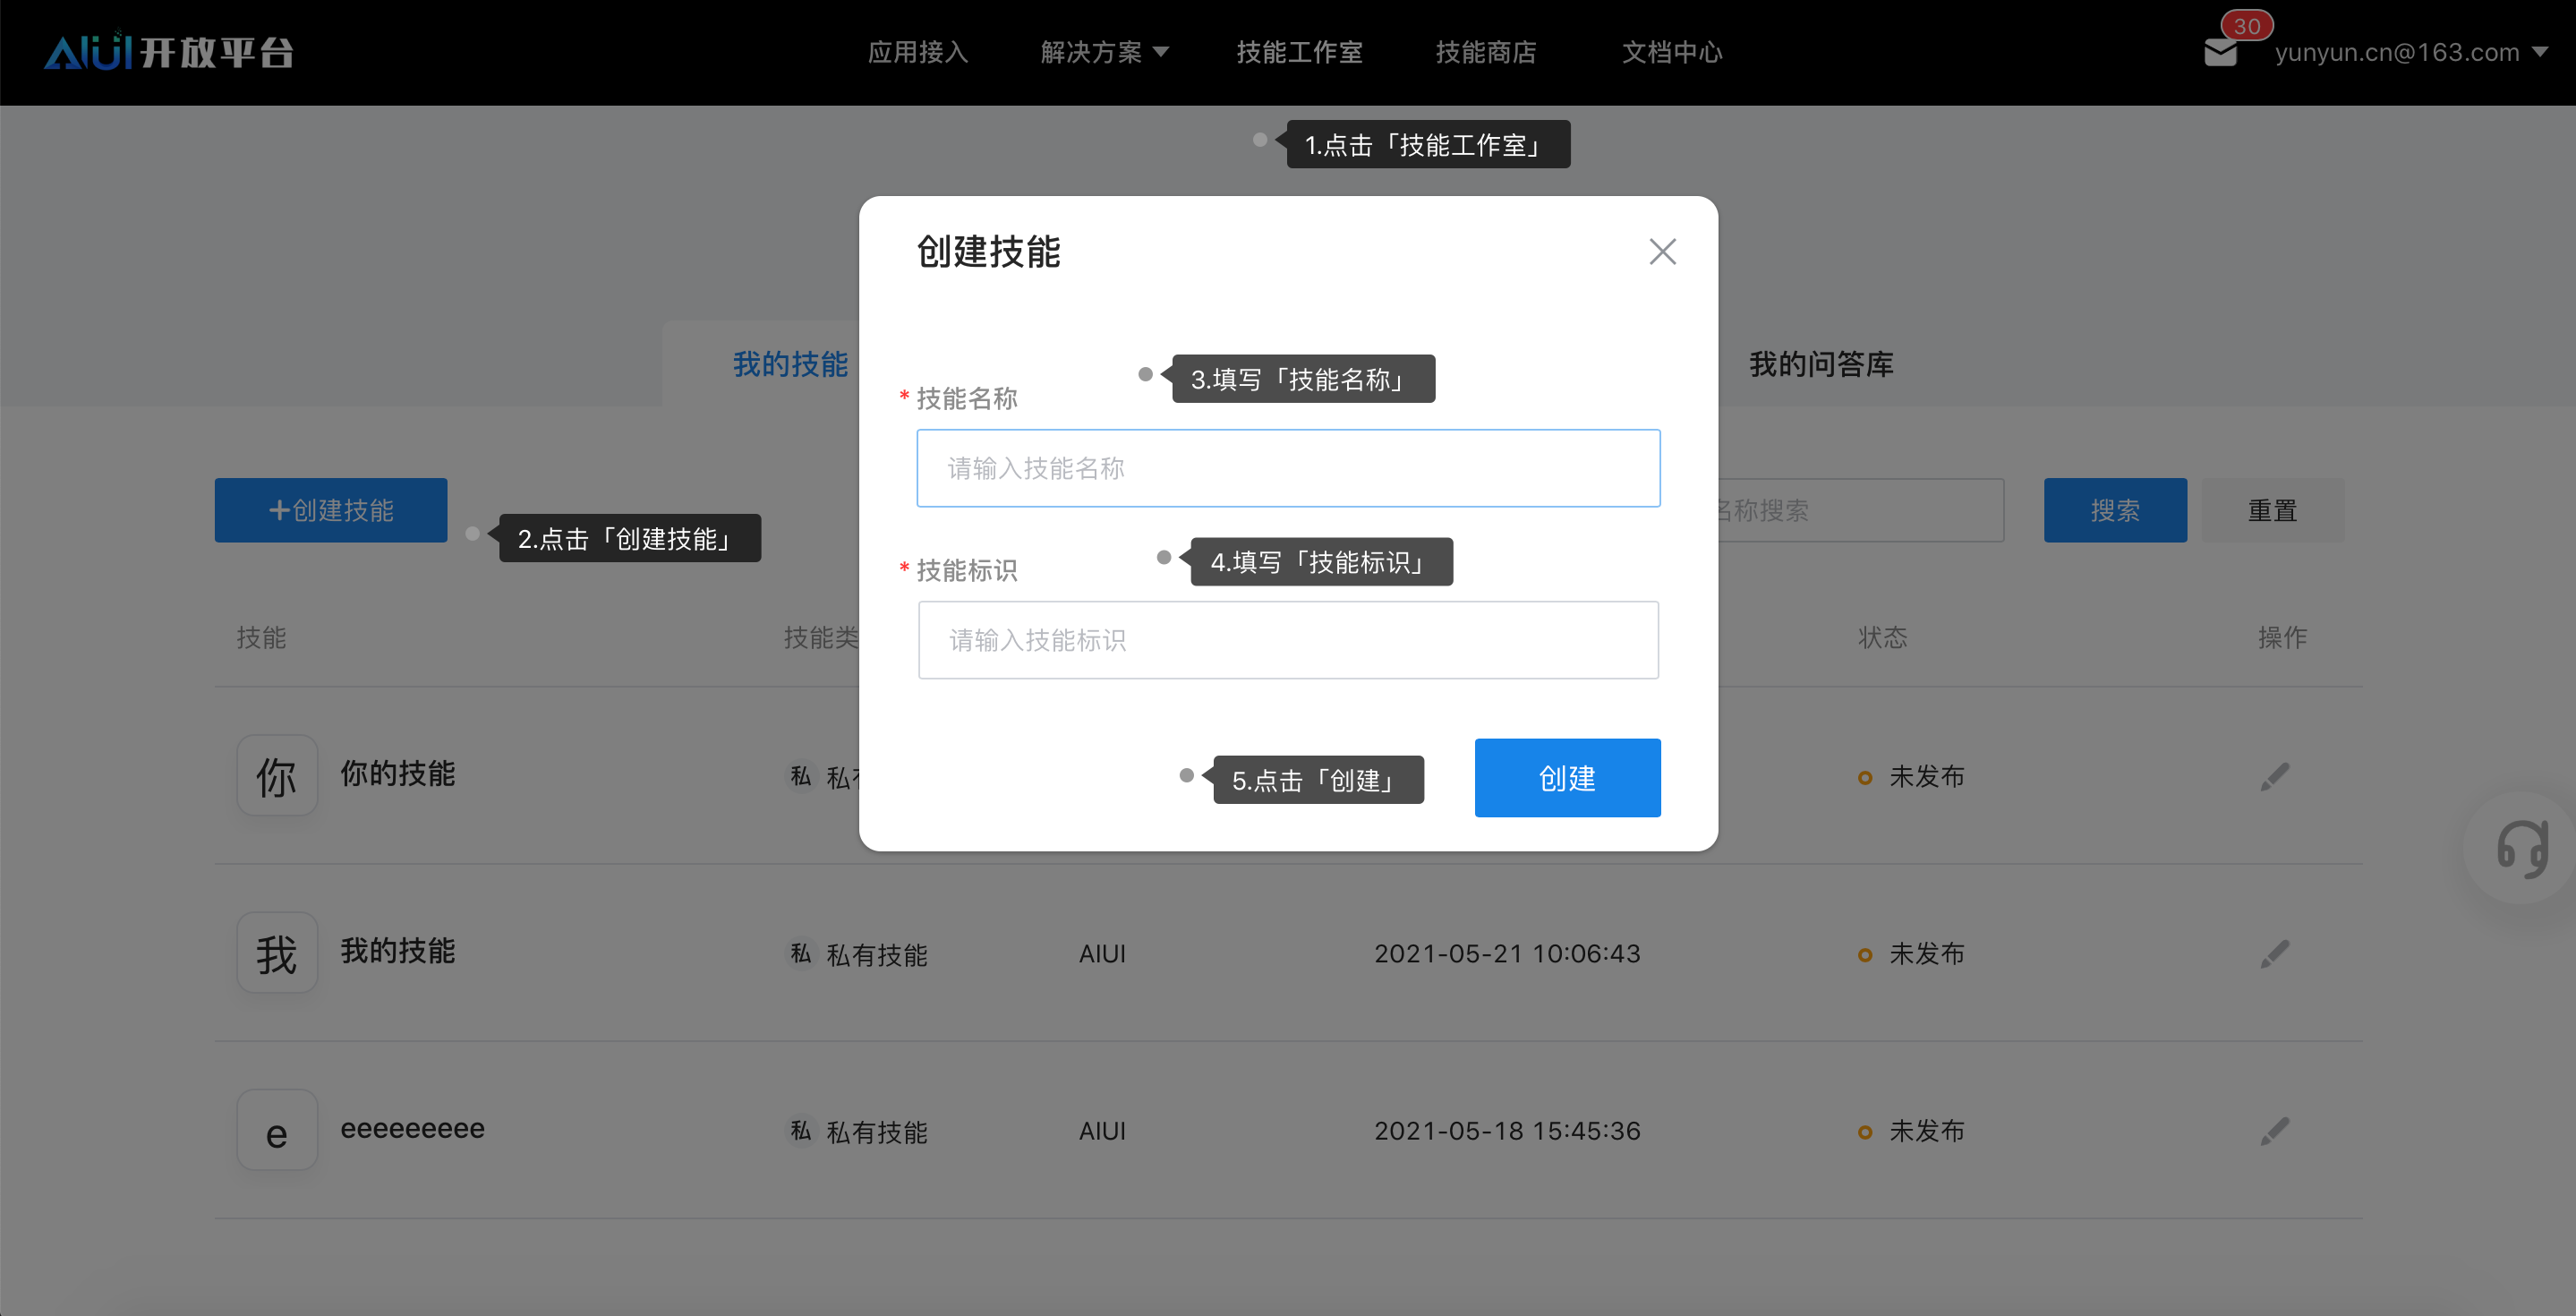Image resolution: width=2576 pixels, height=1316 pixels.
Task: Click the 你 skill avatar thumbnail
Action: pyautogui.click(x=277, y=775)
